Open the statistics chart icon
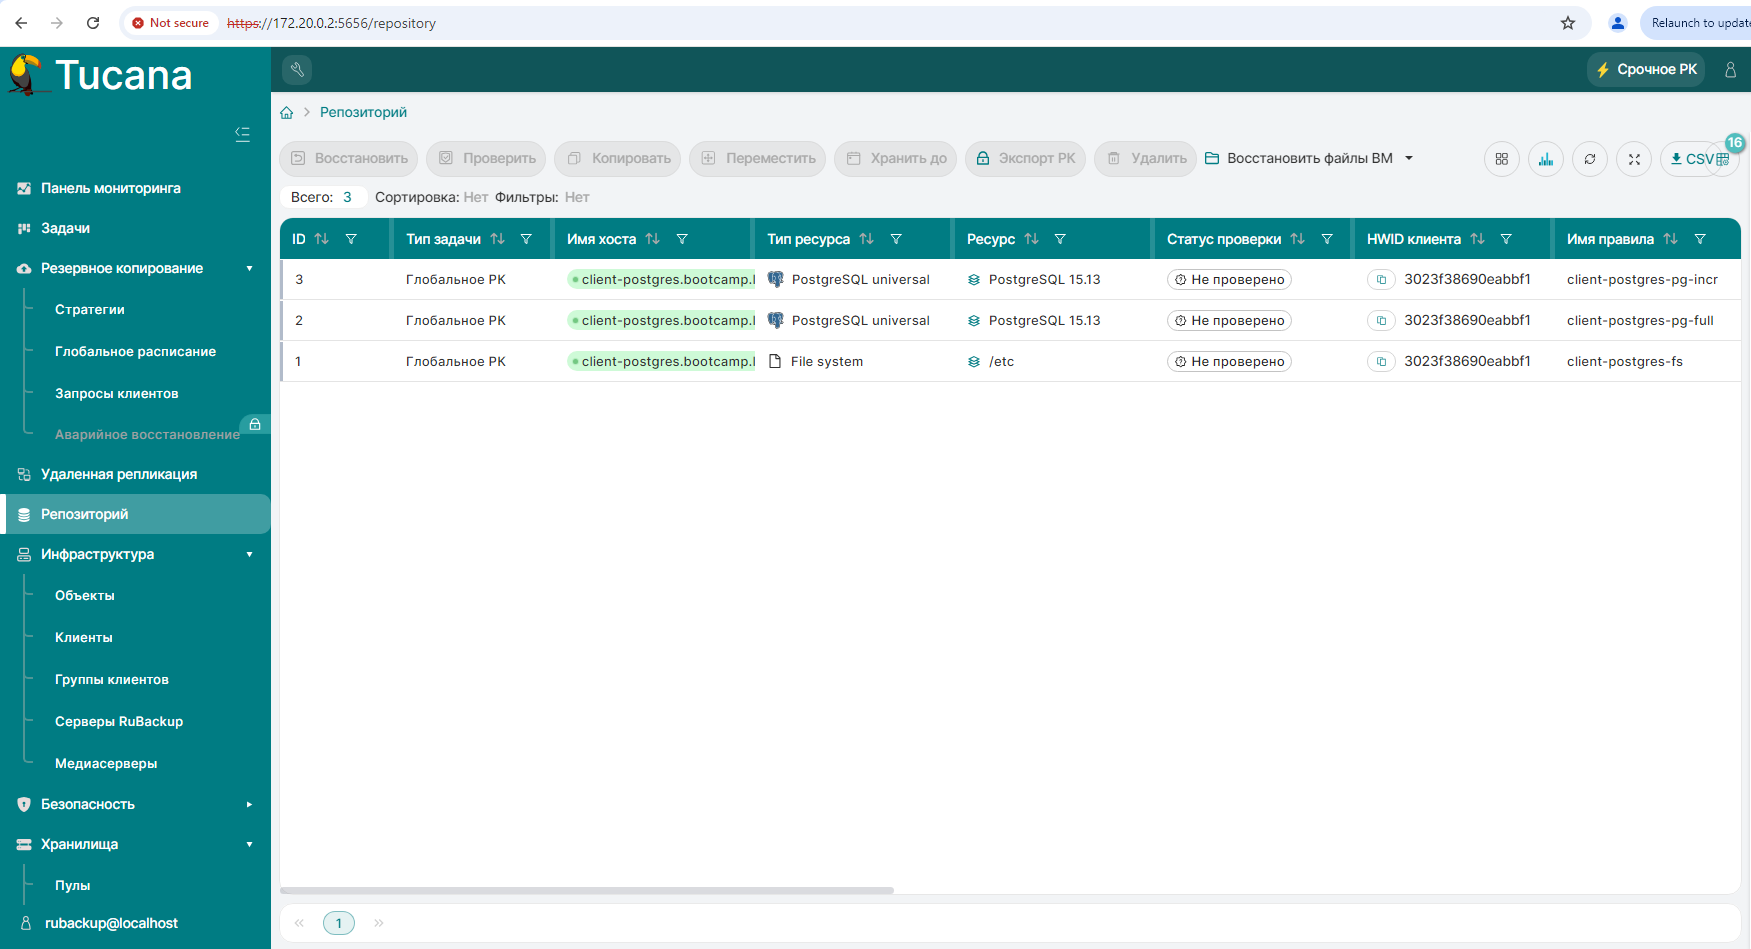This screenshot has height=949, width=1751. (1545, 159)
